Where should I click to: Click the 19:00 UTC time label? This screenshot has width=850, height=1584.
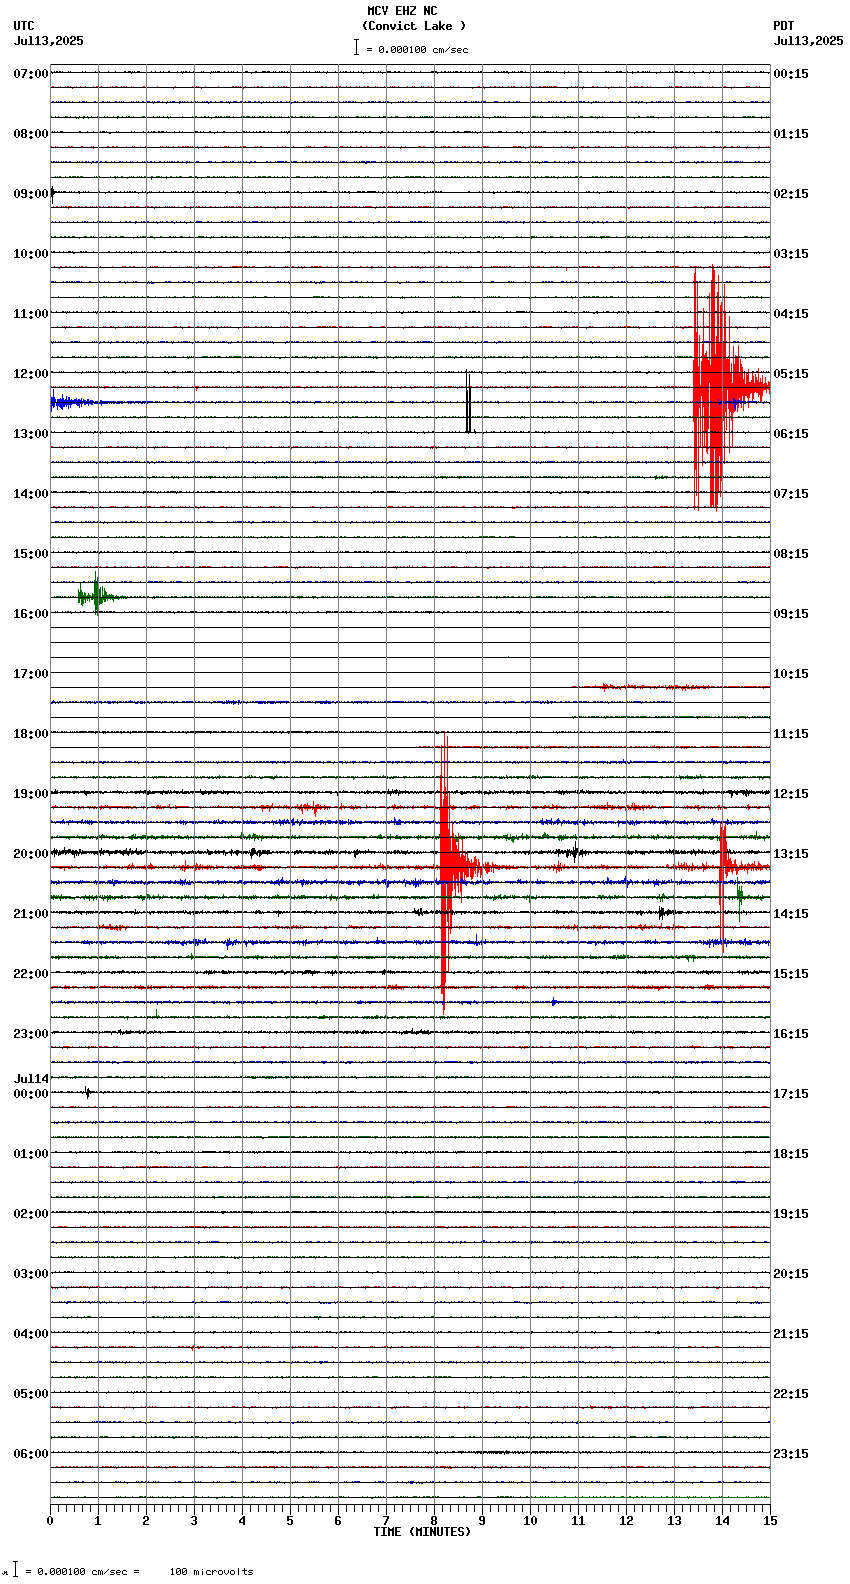(x=31, y=794)
